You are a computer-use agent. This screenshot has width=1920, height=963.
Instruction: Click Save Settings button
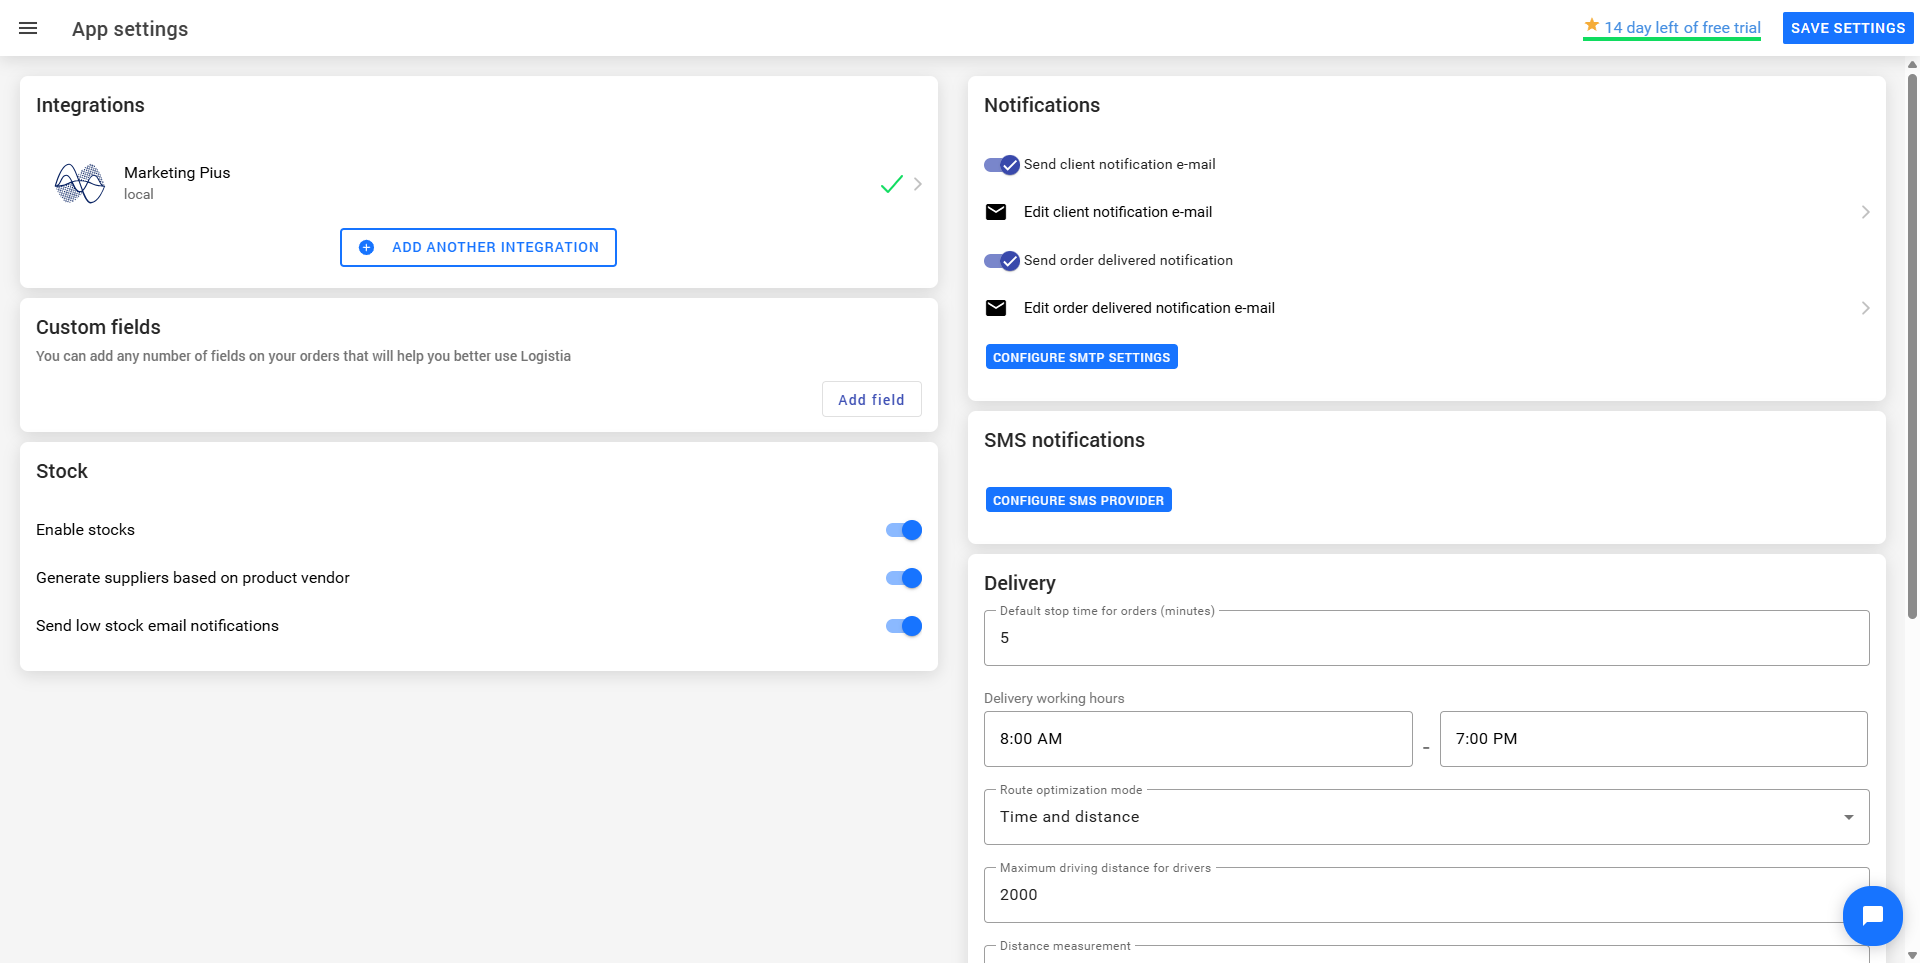(1847, 28)
